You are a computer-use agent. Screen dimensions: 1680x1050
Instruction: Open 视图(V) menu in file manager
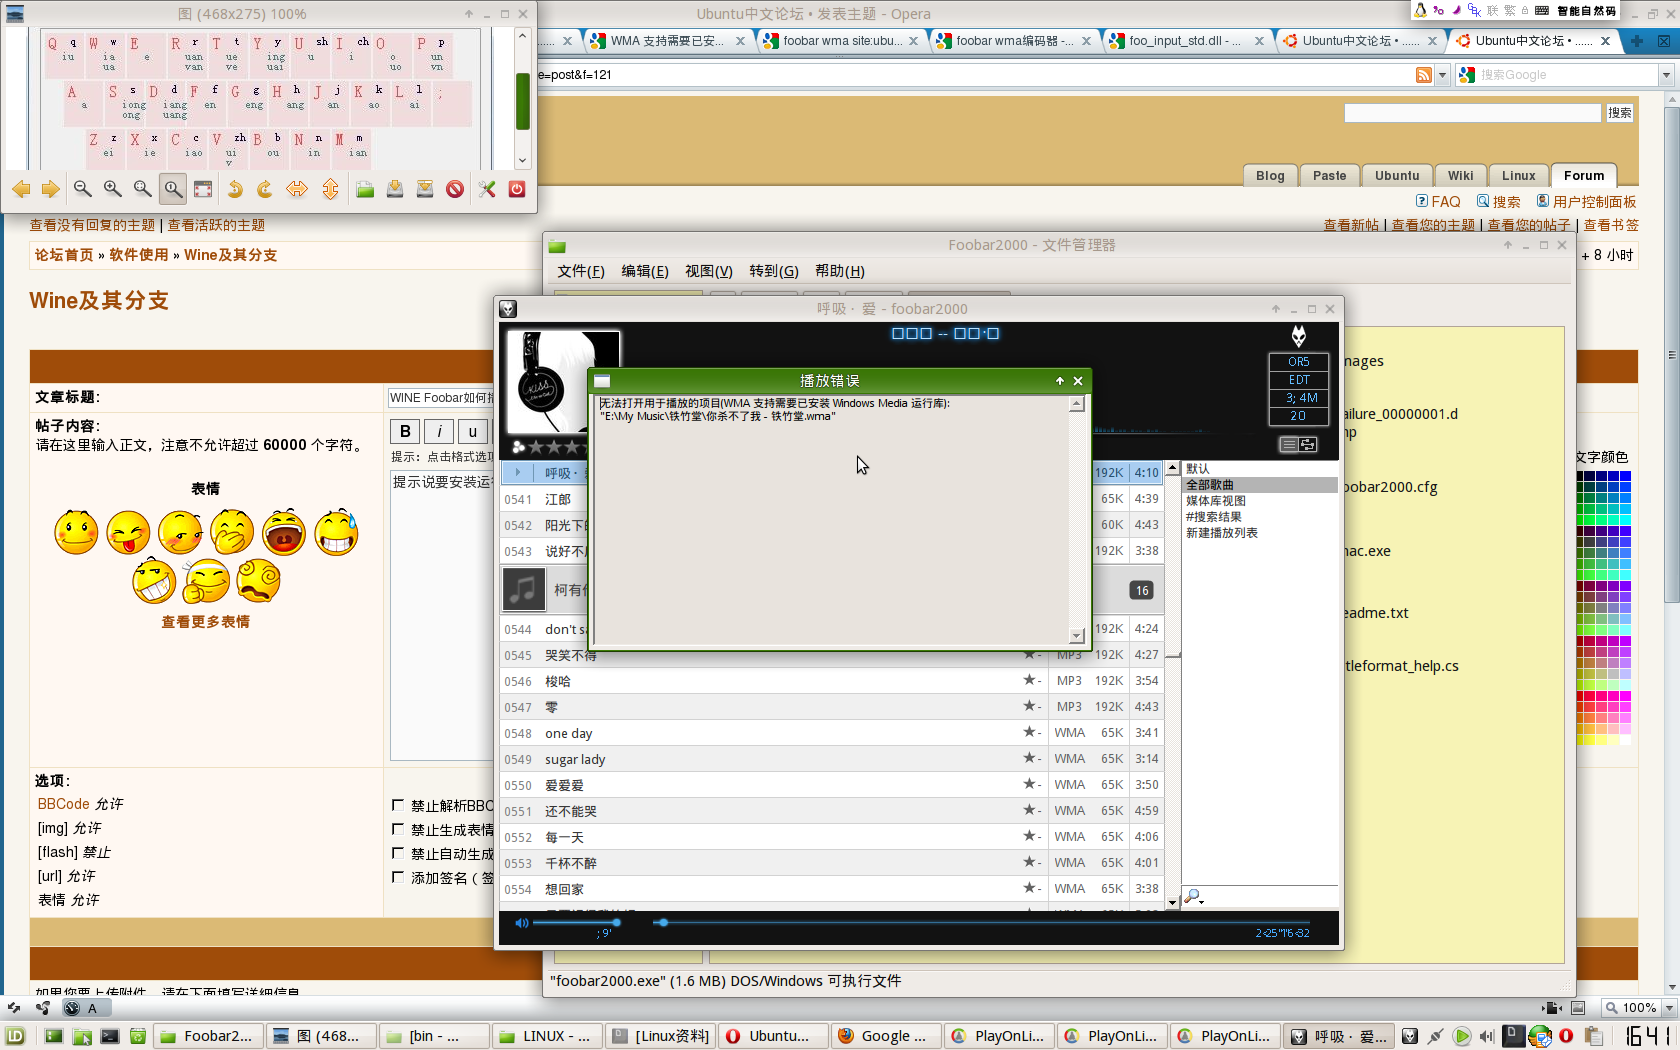click(x=709, y=271)
